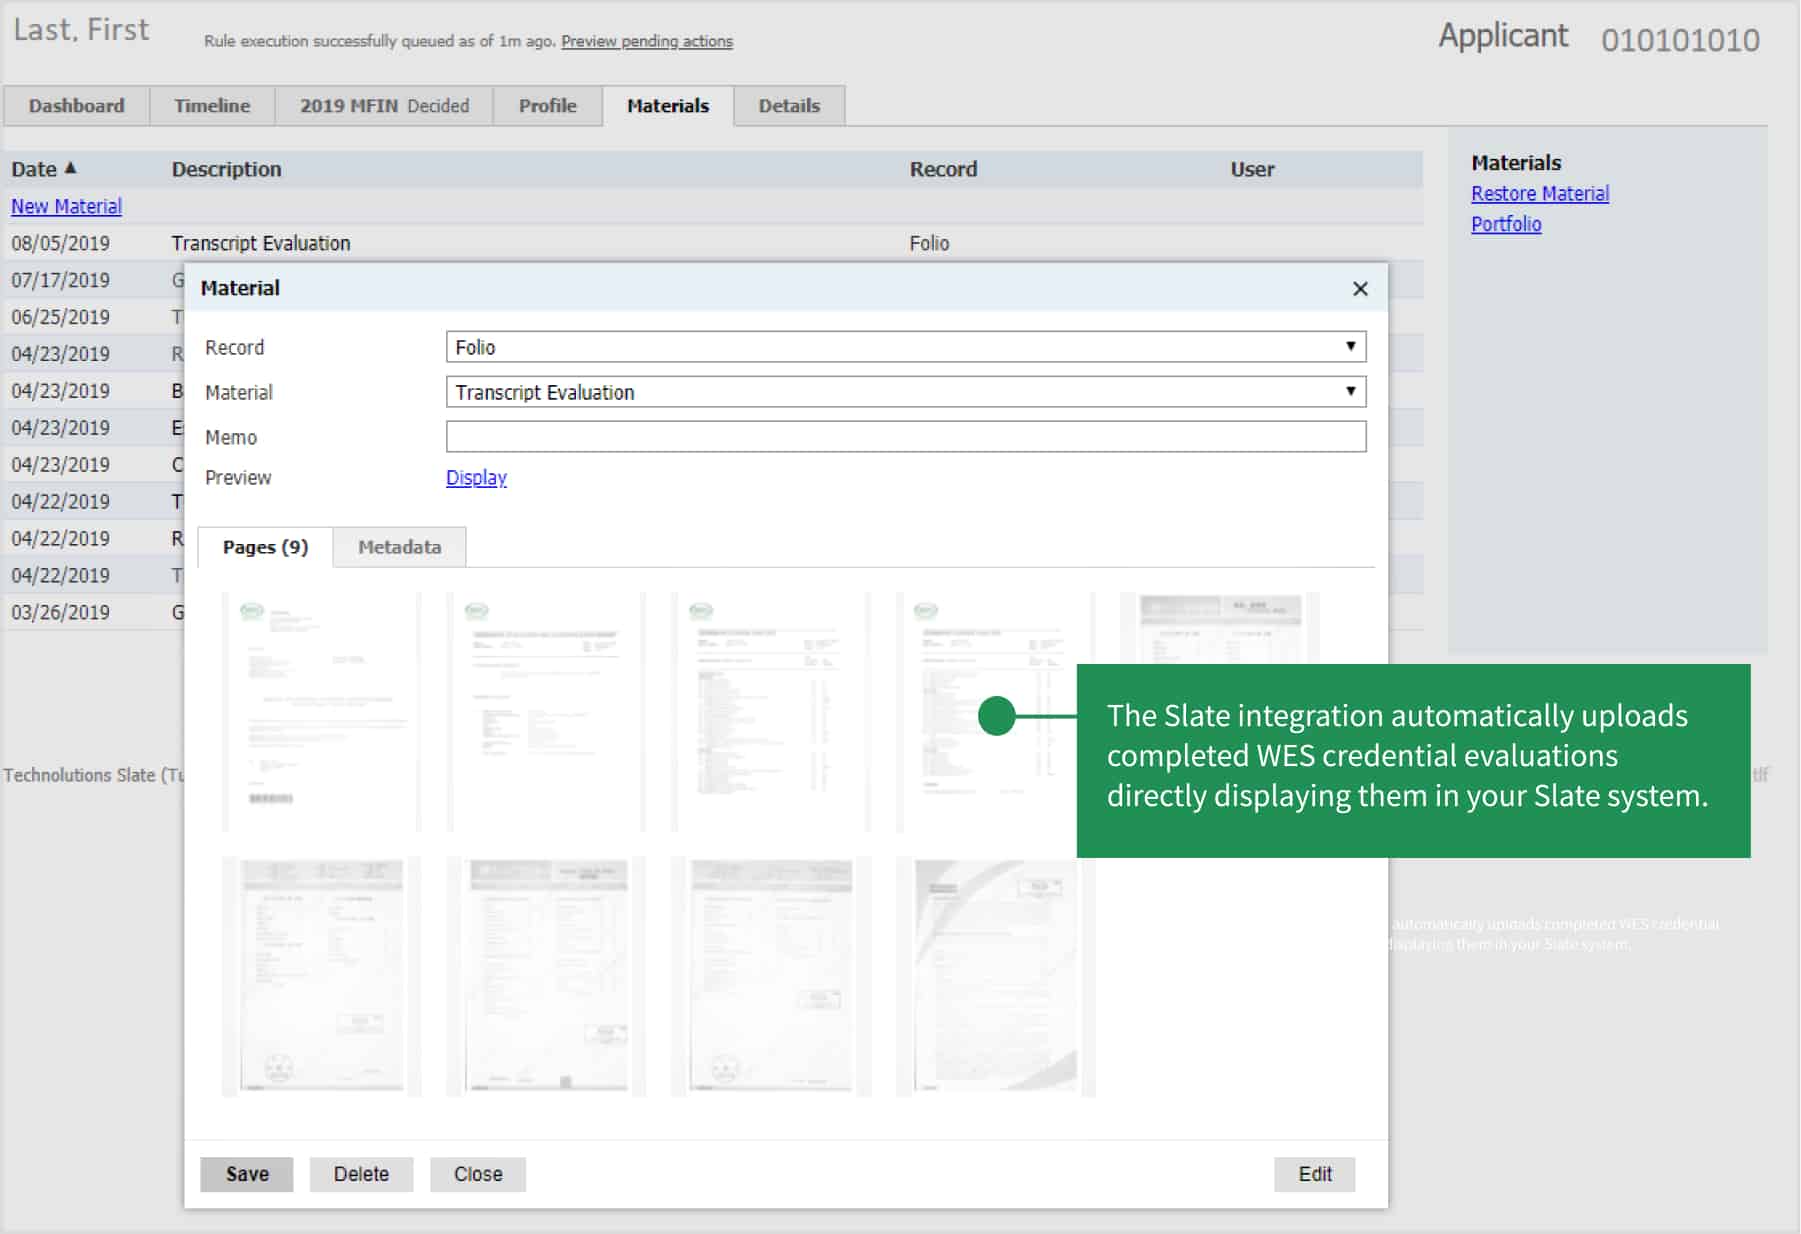Open the third page thumbnail
This screenshot has width=1801, height=1234.
click(771, 711)
